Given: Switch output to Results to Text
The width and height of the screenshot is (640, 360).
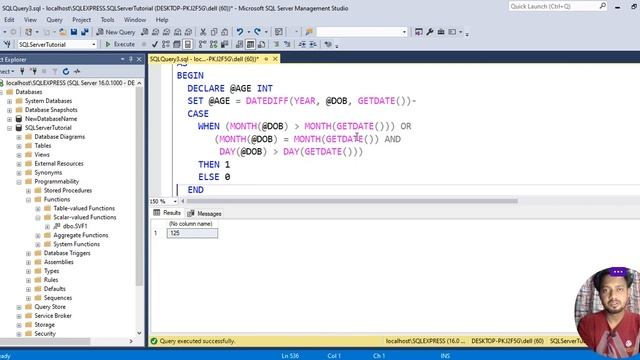Looking at the screenshot, I should point(240,44).
